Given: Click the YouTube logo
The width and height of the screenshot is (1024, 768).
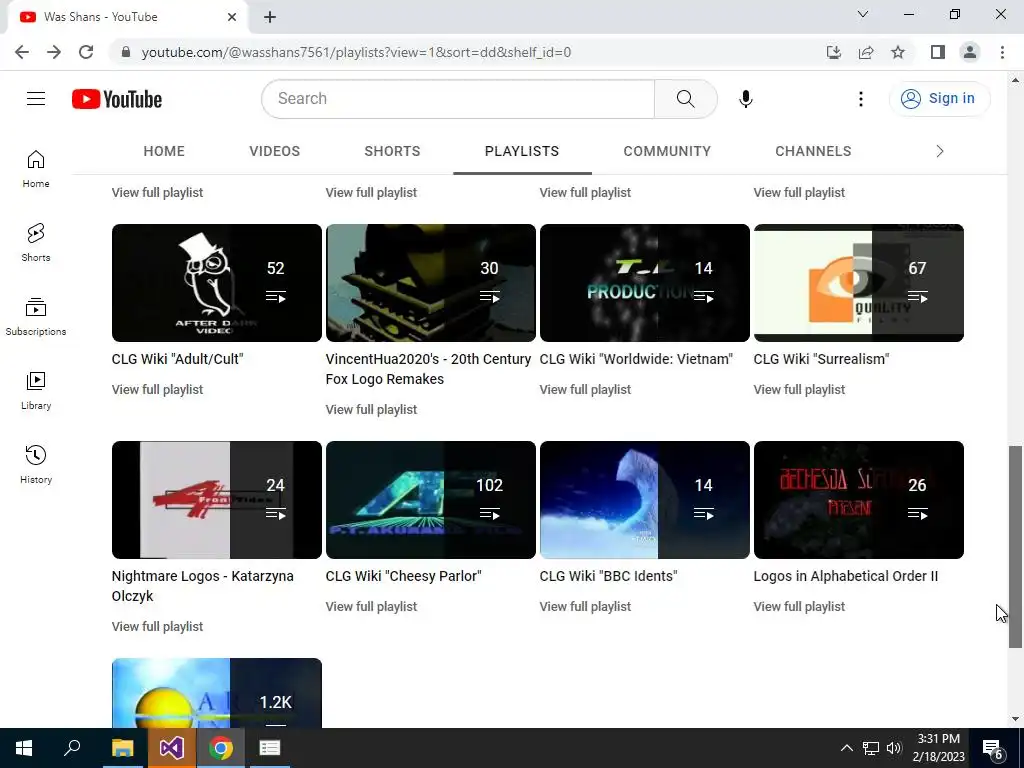Looking at the screenshot, I should [117, 99].
